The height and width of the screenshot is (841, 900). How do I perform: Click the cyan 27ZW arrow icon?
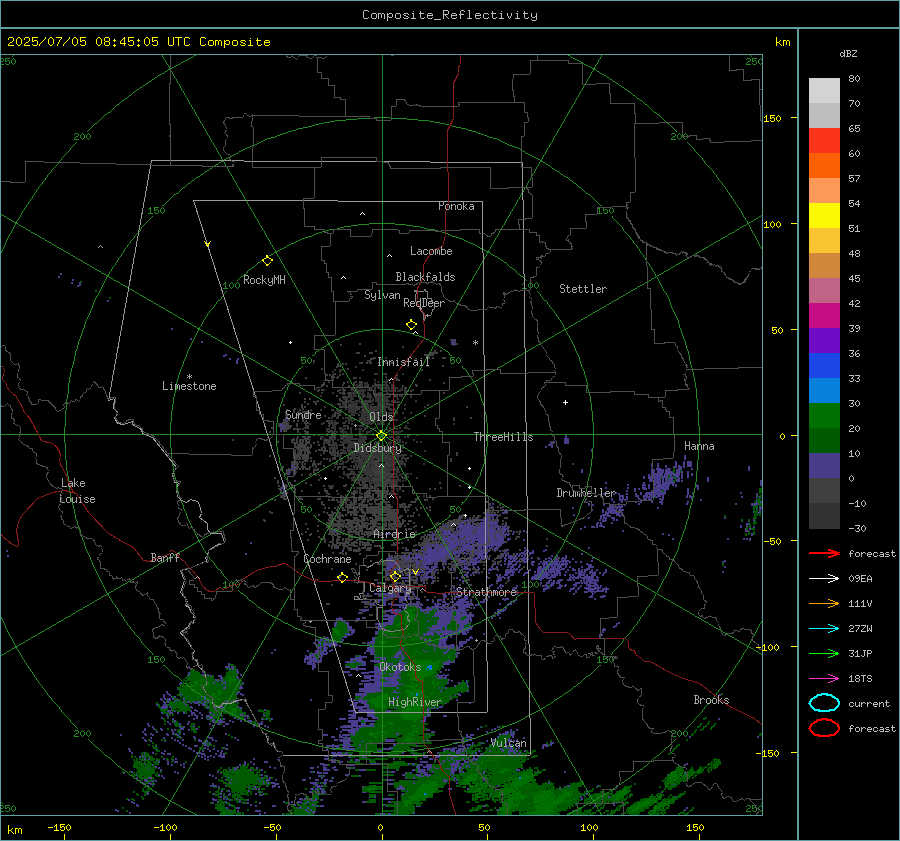[x=824, y=629]
